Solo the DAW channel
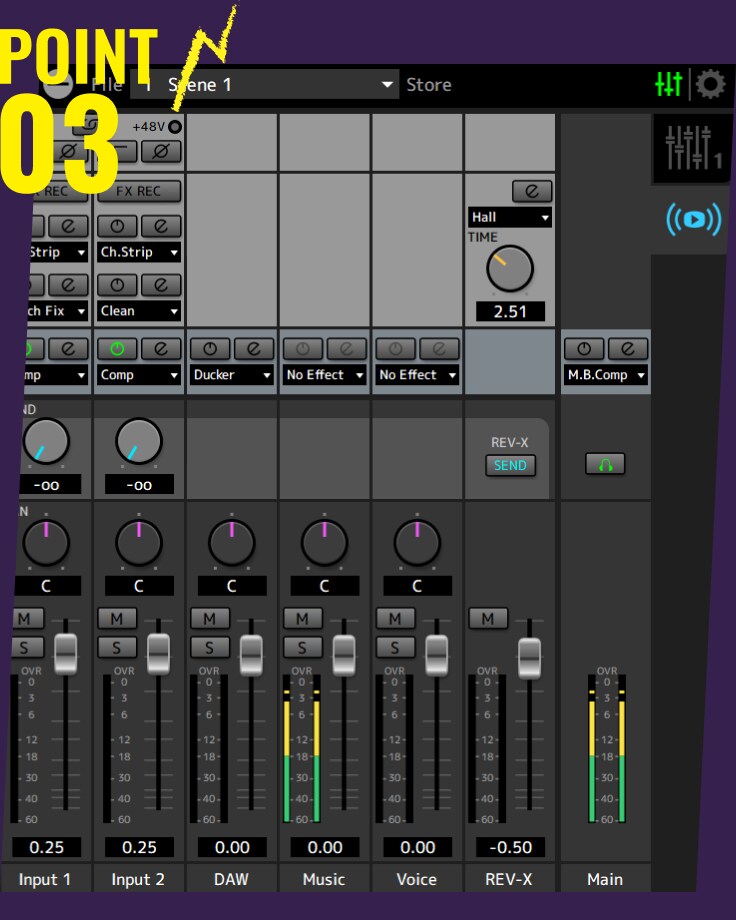 click(210, 648)
